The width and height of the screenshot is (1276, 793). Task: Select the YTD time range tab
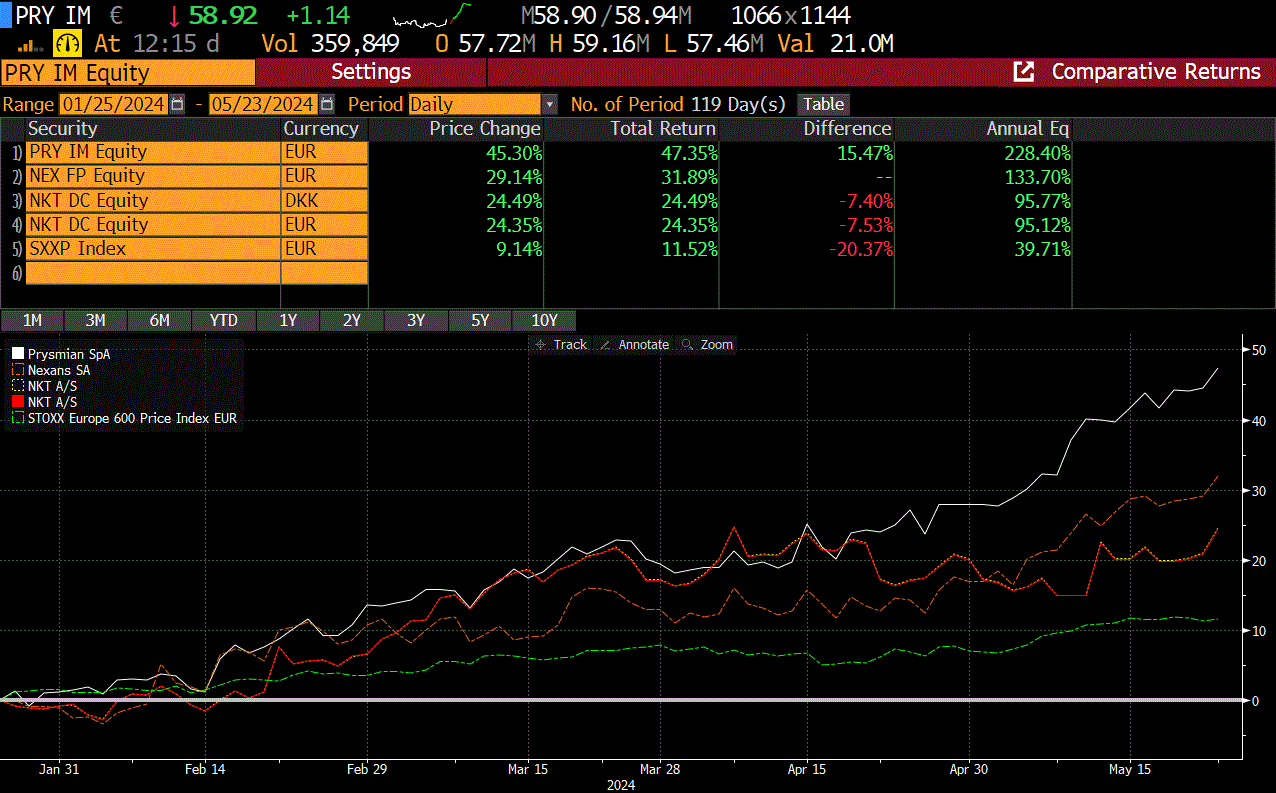[x=223, y=321]
